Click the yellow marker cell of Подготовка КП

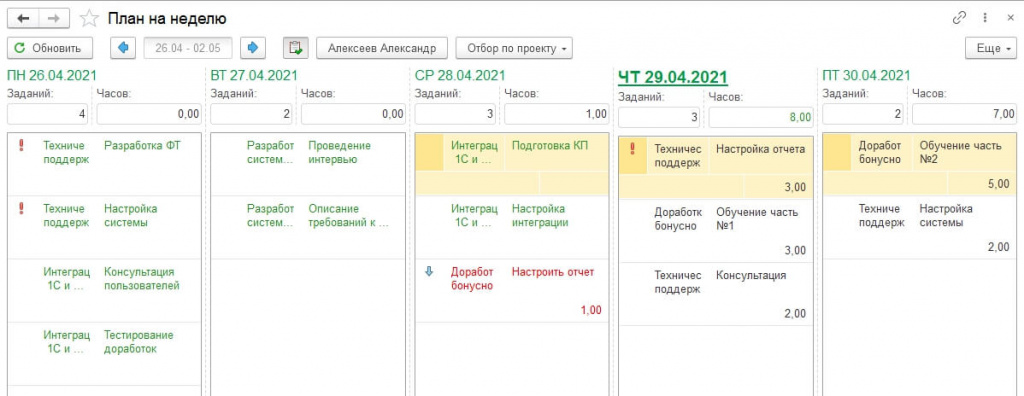click(x=429, y=153)
